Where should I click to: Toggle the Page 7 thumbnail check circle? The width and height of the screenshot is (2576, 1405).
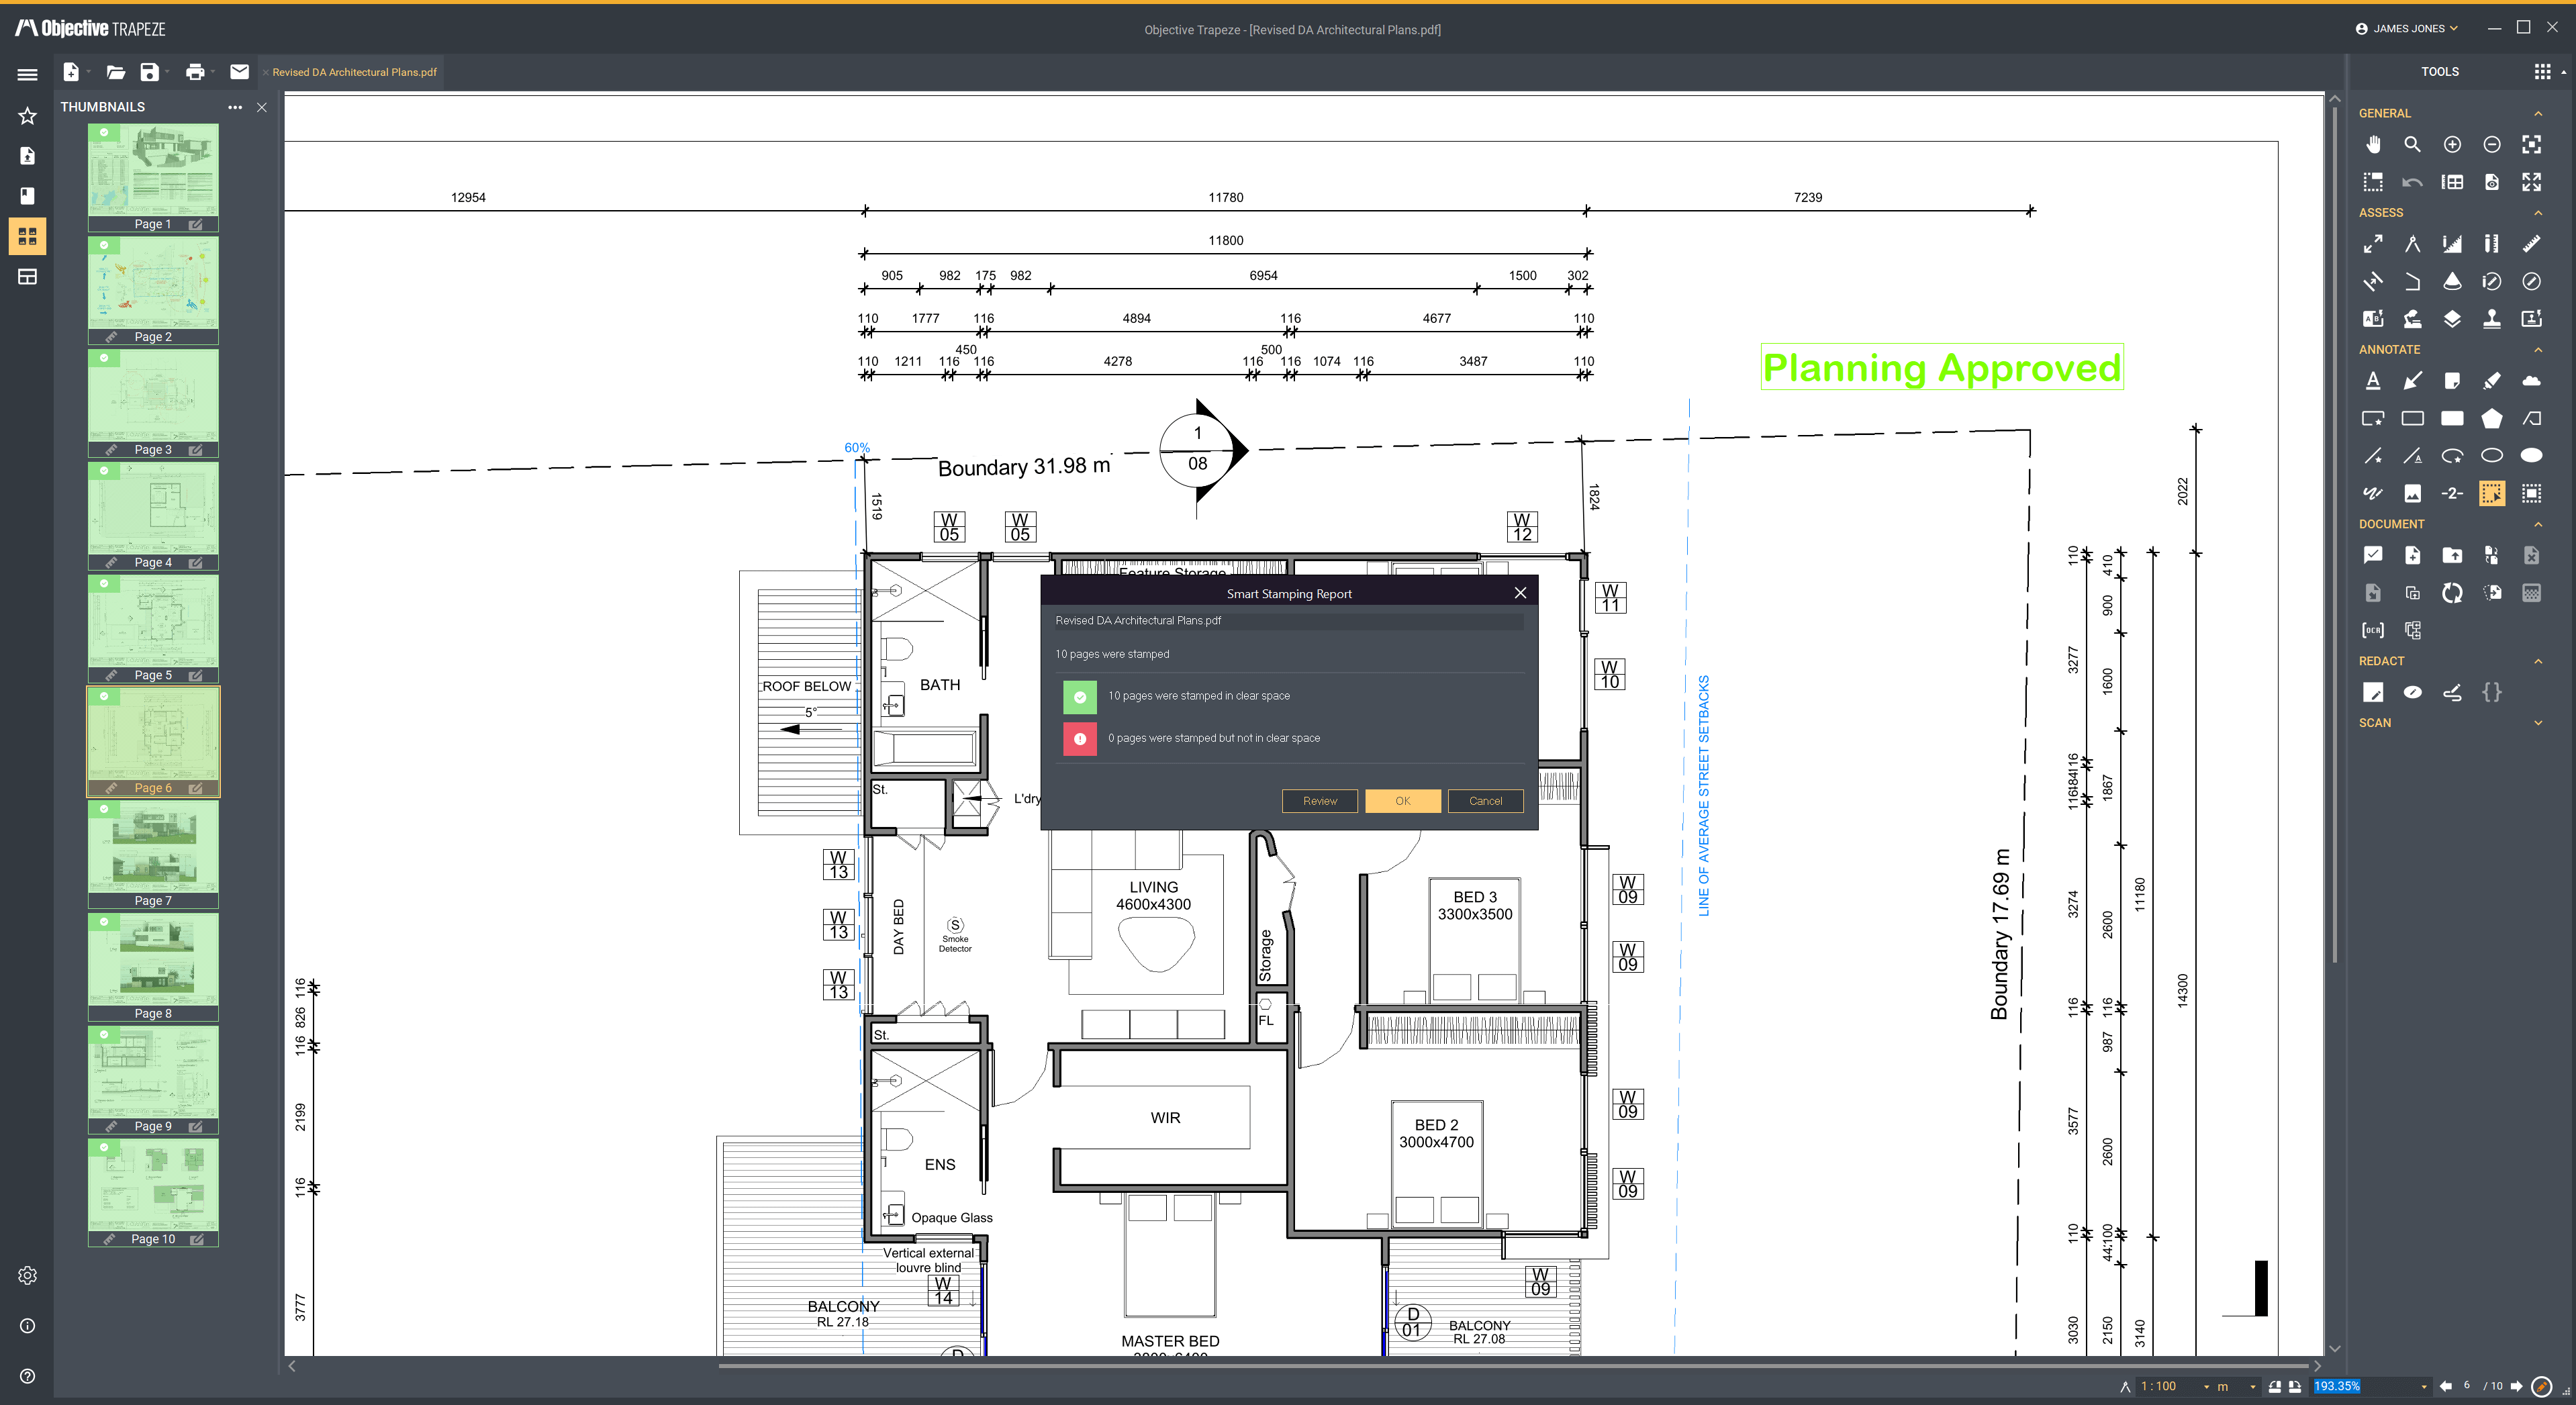coord(104,809)
